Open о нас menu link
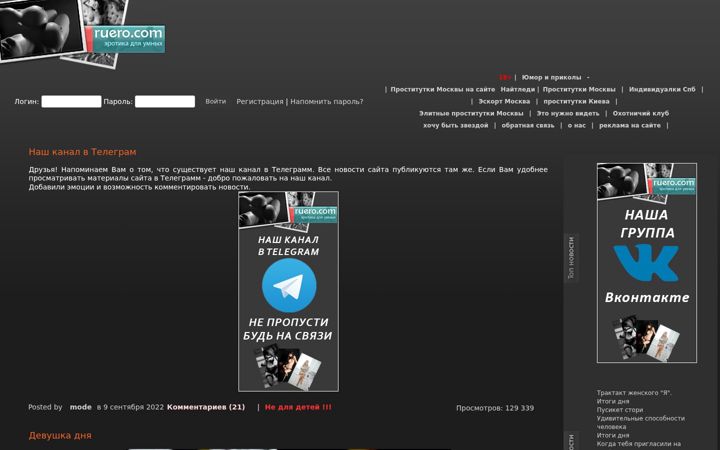 577,125
